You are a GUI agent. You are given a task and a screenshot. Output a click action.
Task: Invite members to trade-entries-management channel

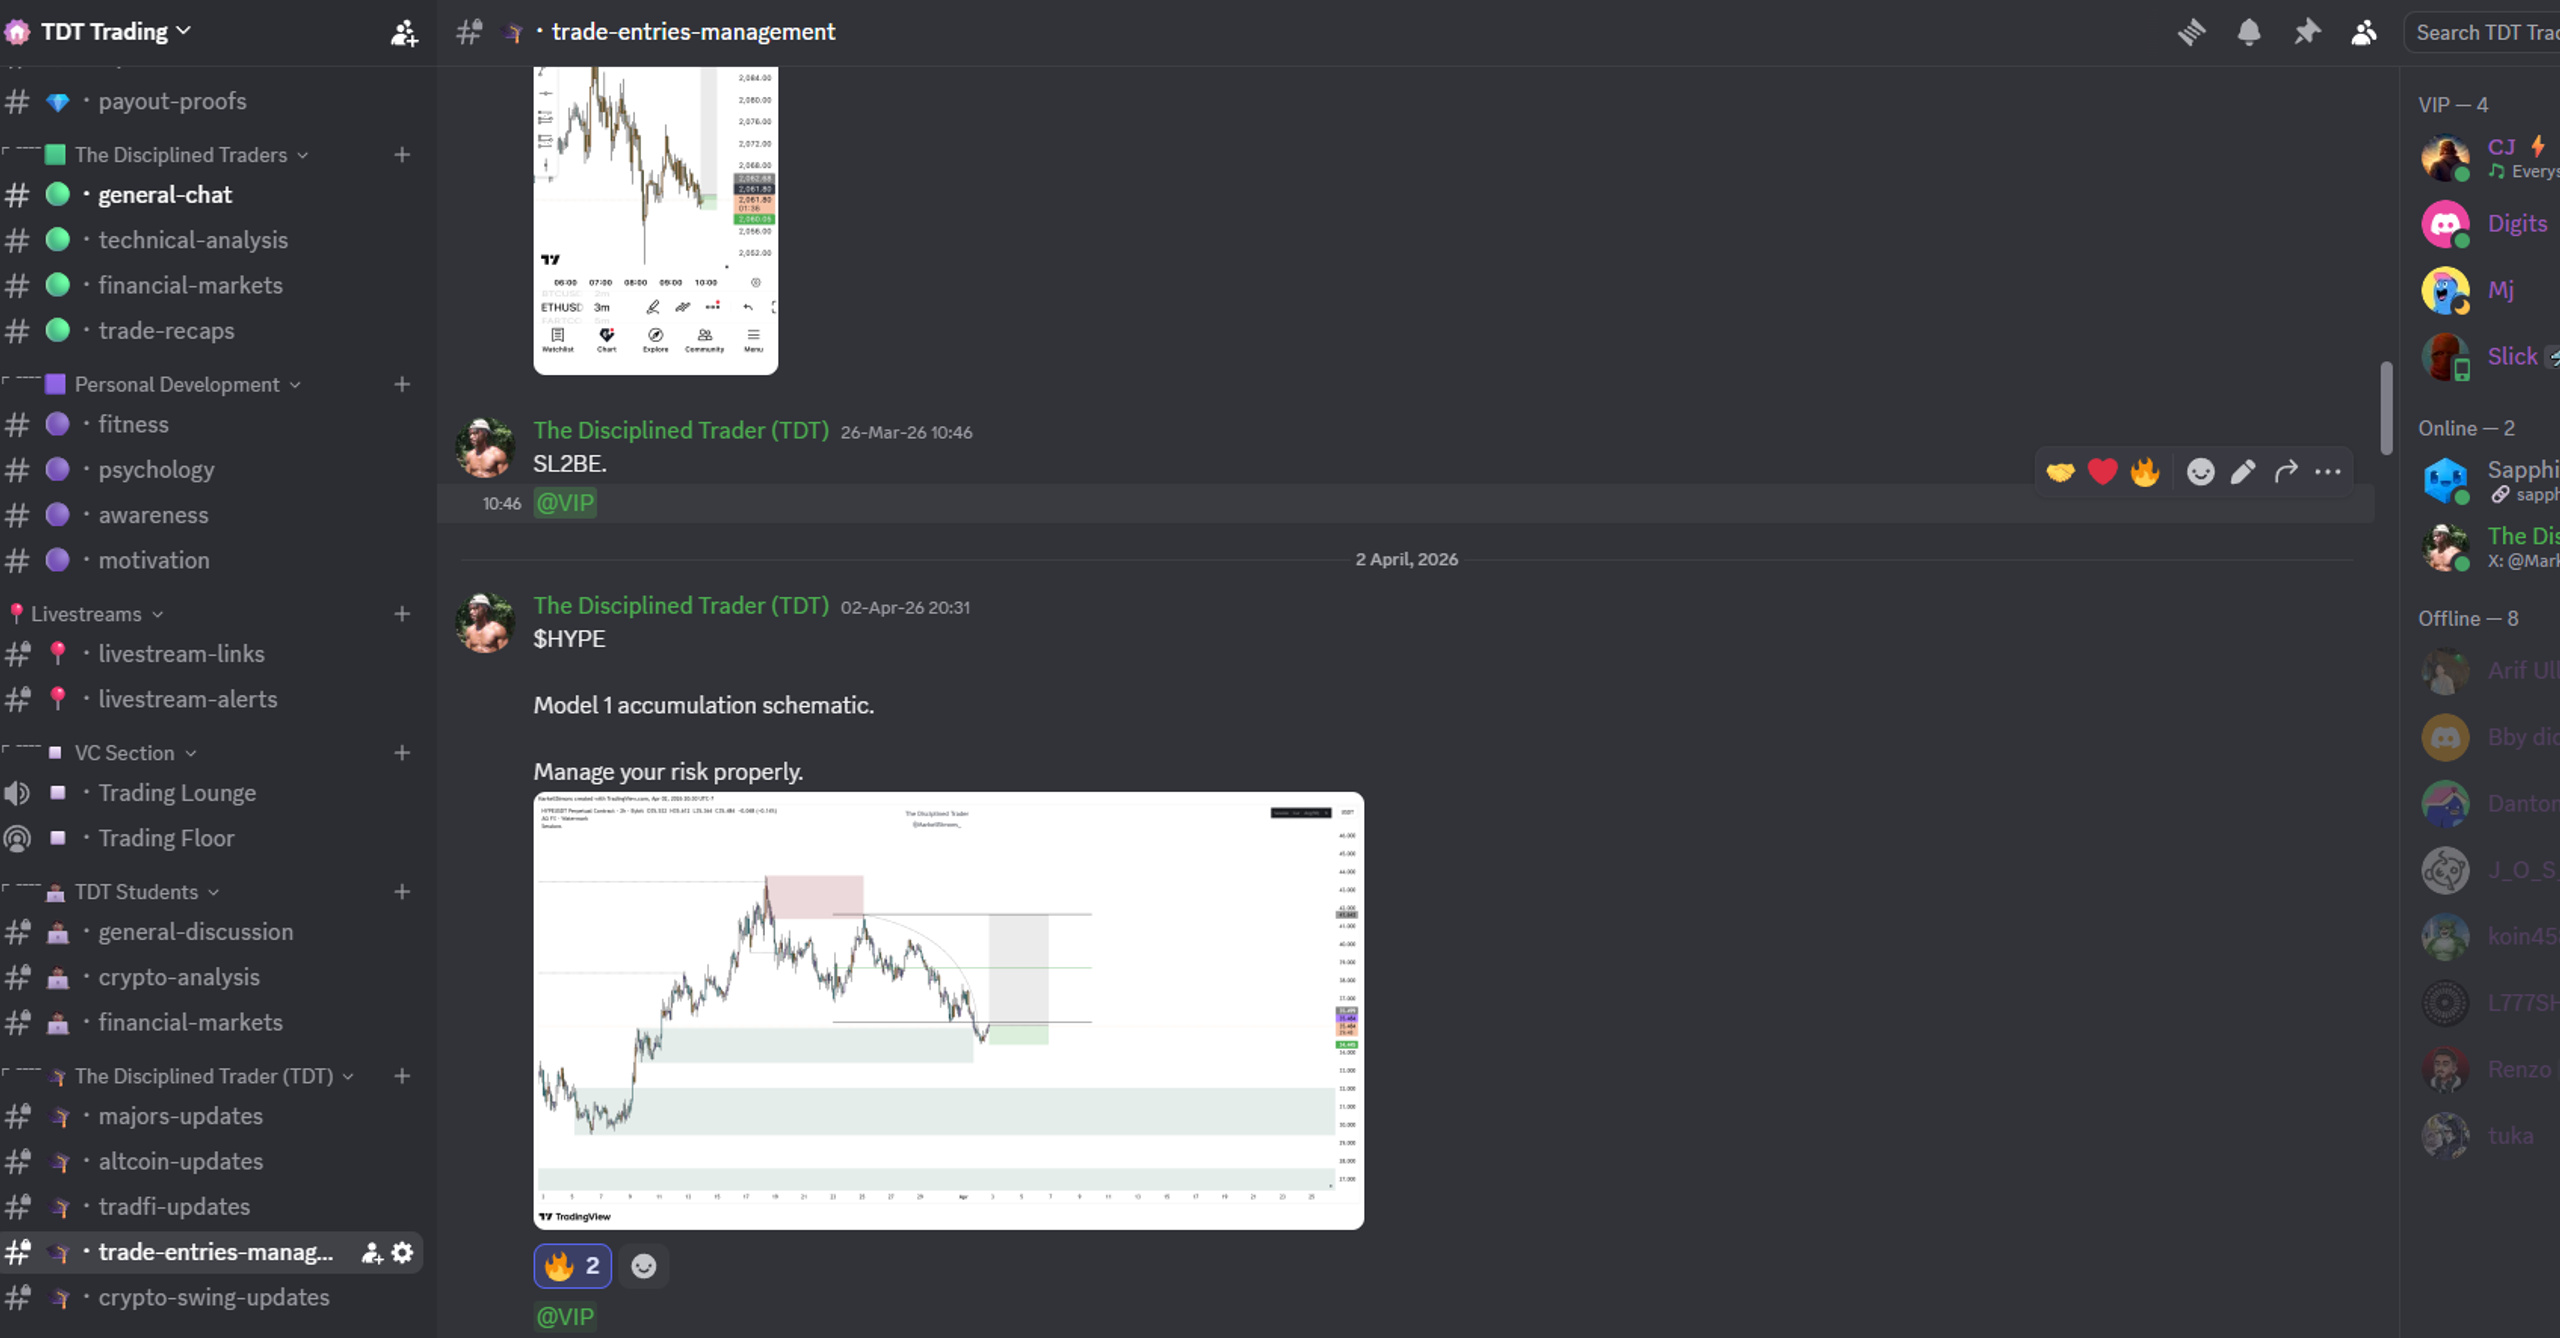tap(372, 1253)
